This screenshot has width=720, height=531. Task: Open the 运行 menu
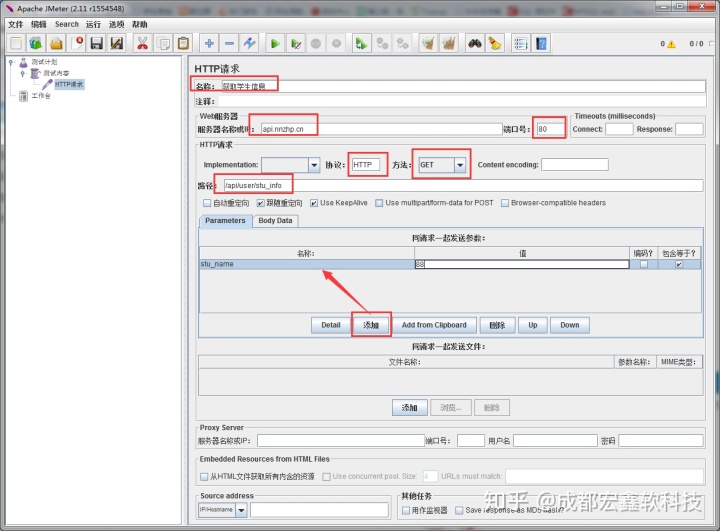pos(93,24)
